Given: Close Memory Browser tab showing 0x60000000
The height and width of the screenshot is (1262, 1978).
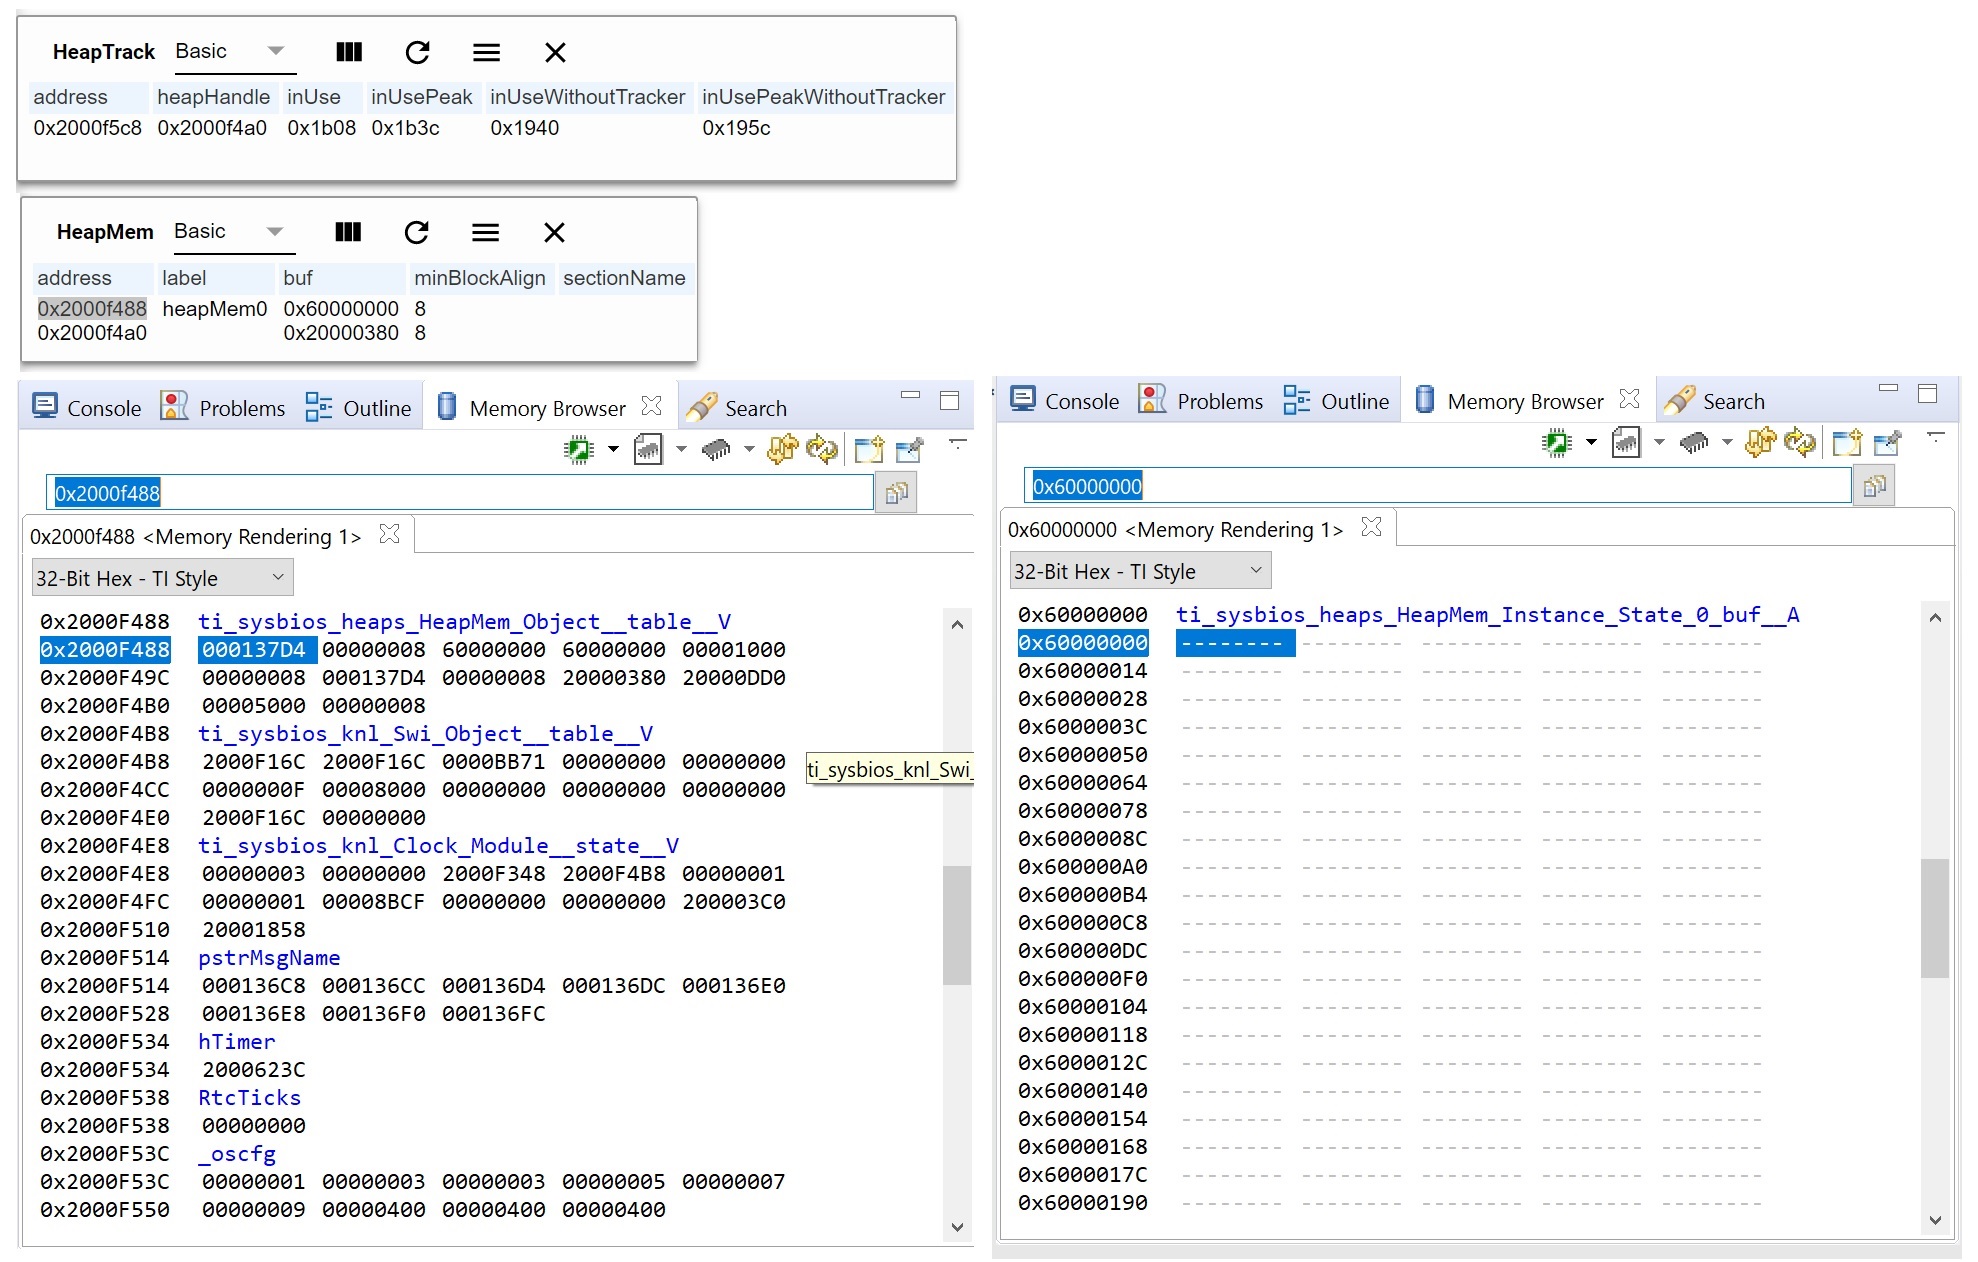Looking at the screenshot, I should [x=1629, y=399].
